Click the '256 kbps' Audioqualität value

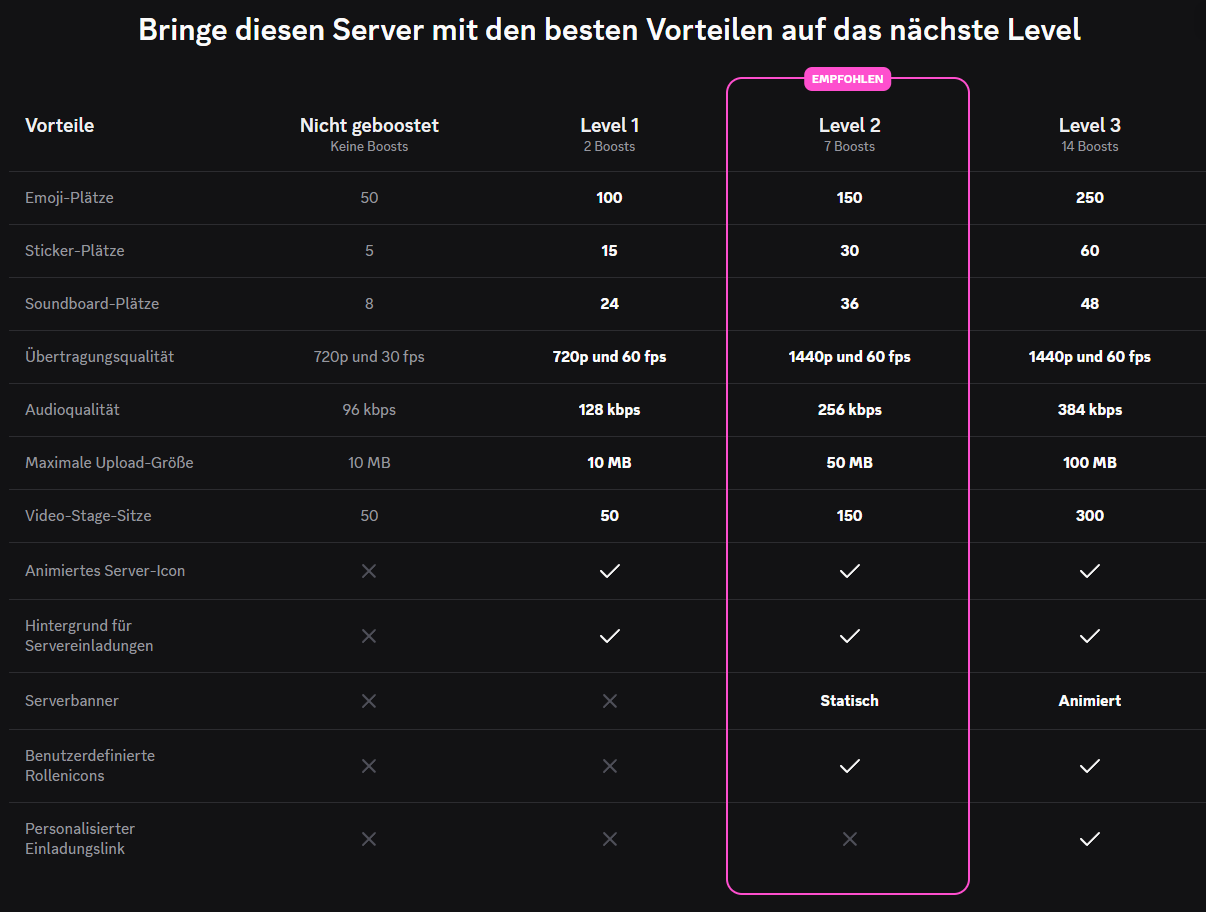point(850,410)
